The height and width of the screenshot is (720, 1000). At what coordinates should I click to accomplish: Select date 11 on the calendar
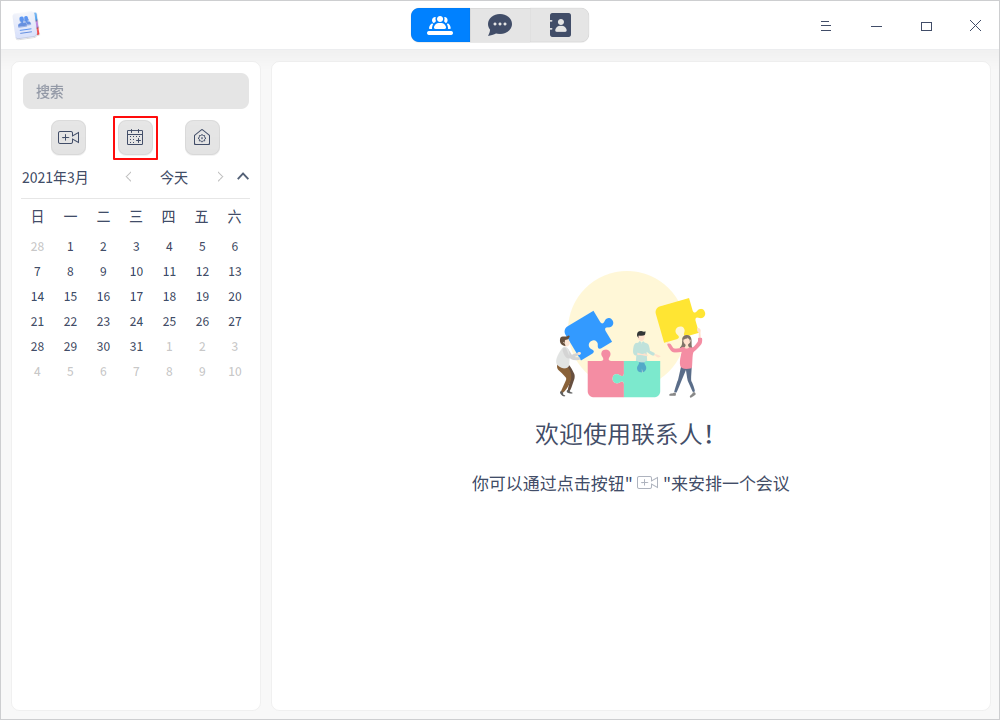point(169,272)
